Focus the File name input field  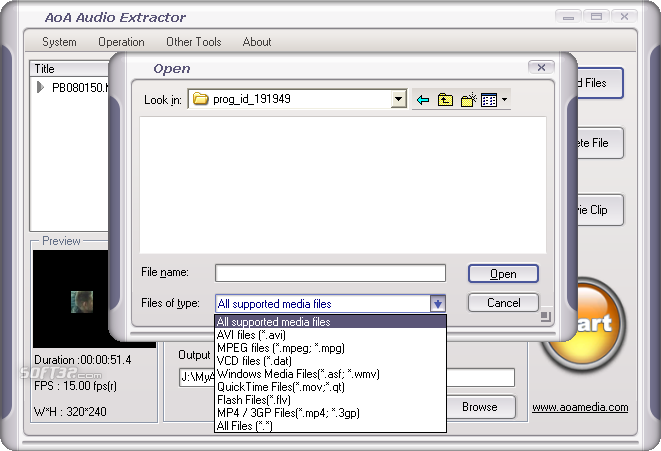point(330,273)
